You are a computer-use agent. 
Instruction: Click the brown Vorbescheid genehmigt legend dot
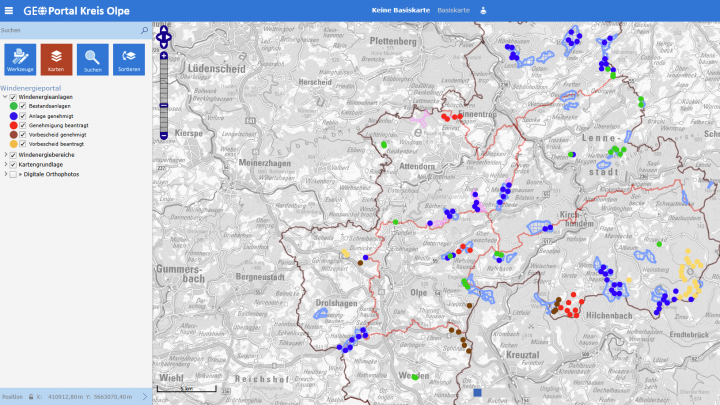(13, 135)
